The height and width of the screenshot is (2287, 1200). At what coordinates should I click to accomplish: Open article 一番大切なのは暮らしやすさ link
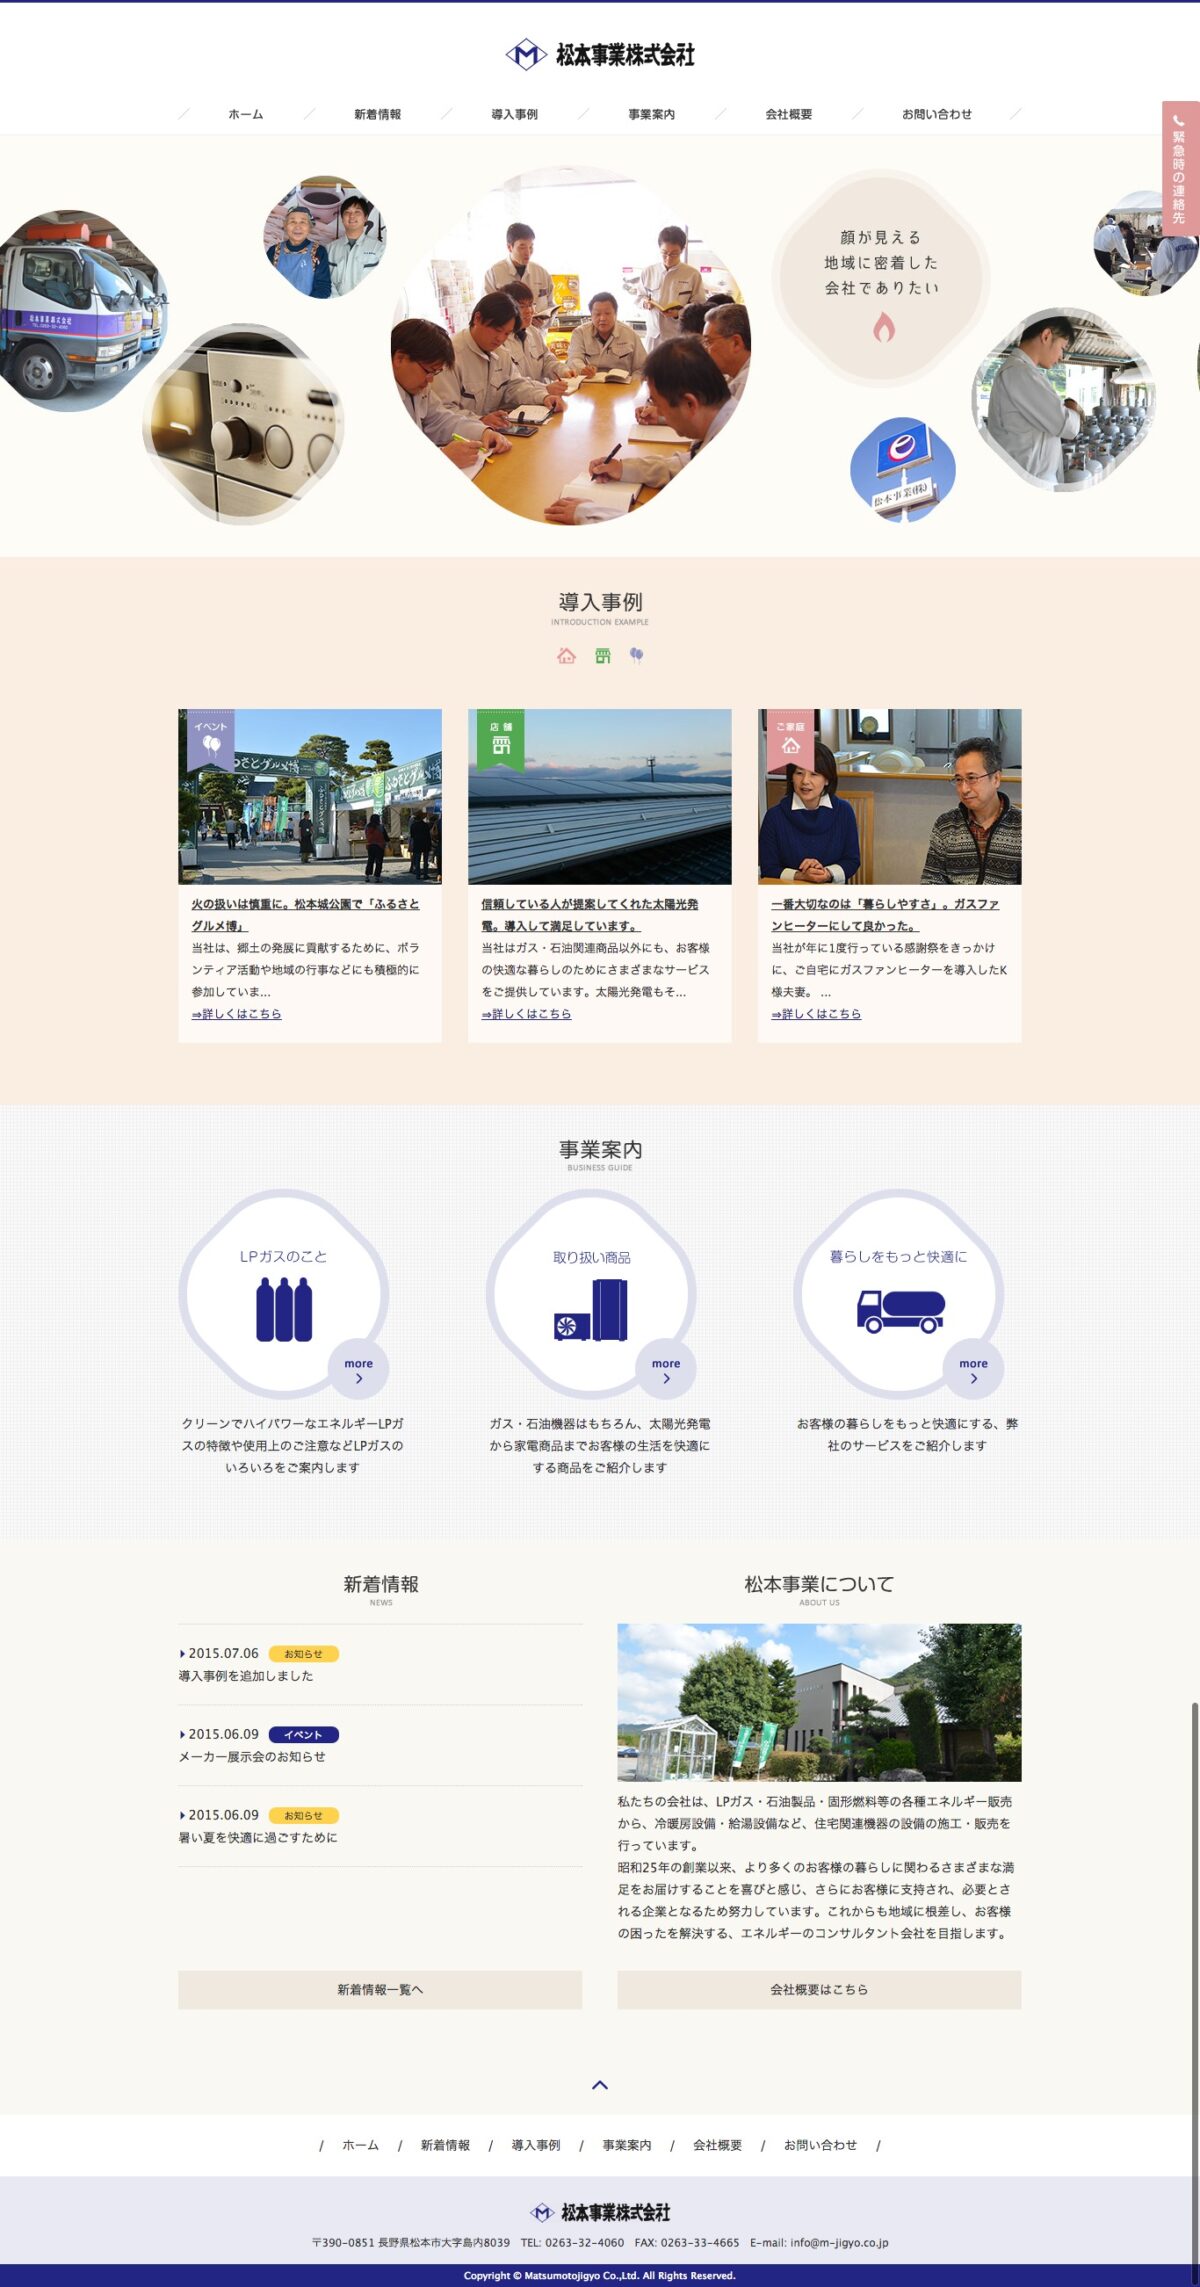[x=885, y=915]
